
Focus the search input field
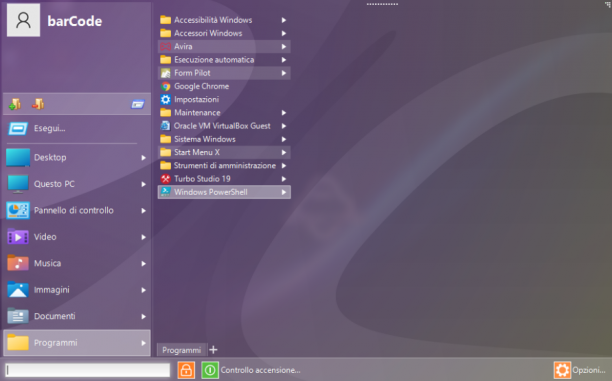88,370
